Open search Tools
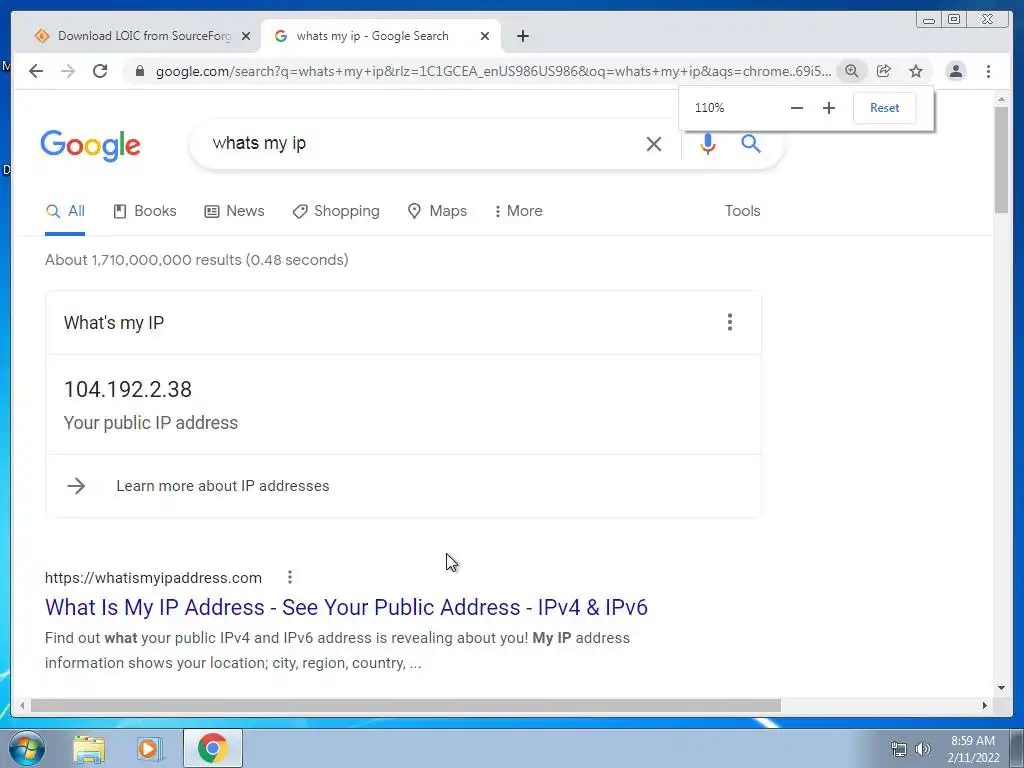 tap(743, 211)
